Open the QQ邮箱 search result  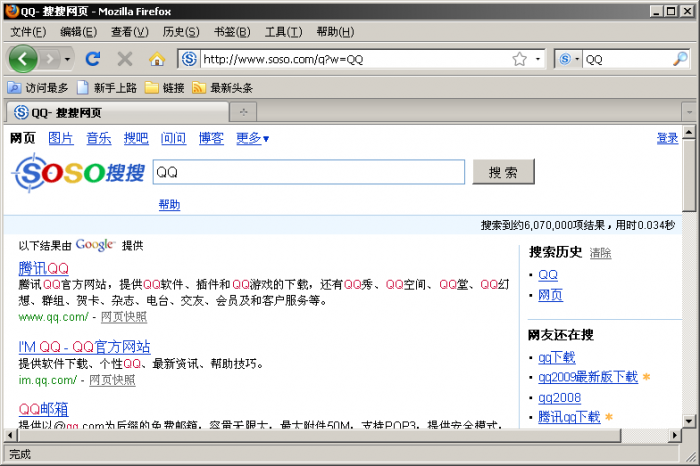[x=43, y=409]
